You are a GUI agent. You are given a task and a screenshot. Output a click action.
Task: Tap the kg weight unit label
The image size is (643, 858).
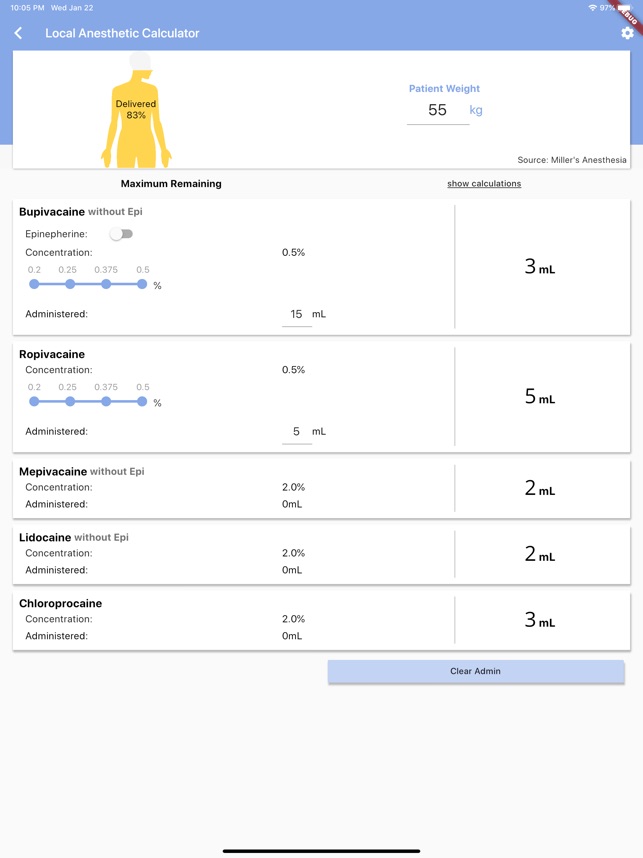point(476,110)
